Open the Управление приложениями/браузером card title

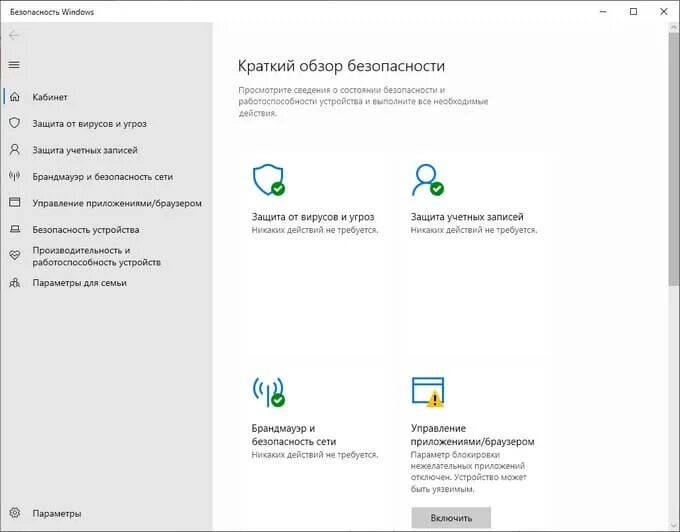tap(473, 434)
